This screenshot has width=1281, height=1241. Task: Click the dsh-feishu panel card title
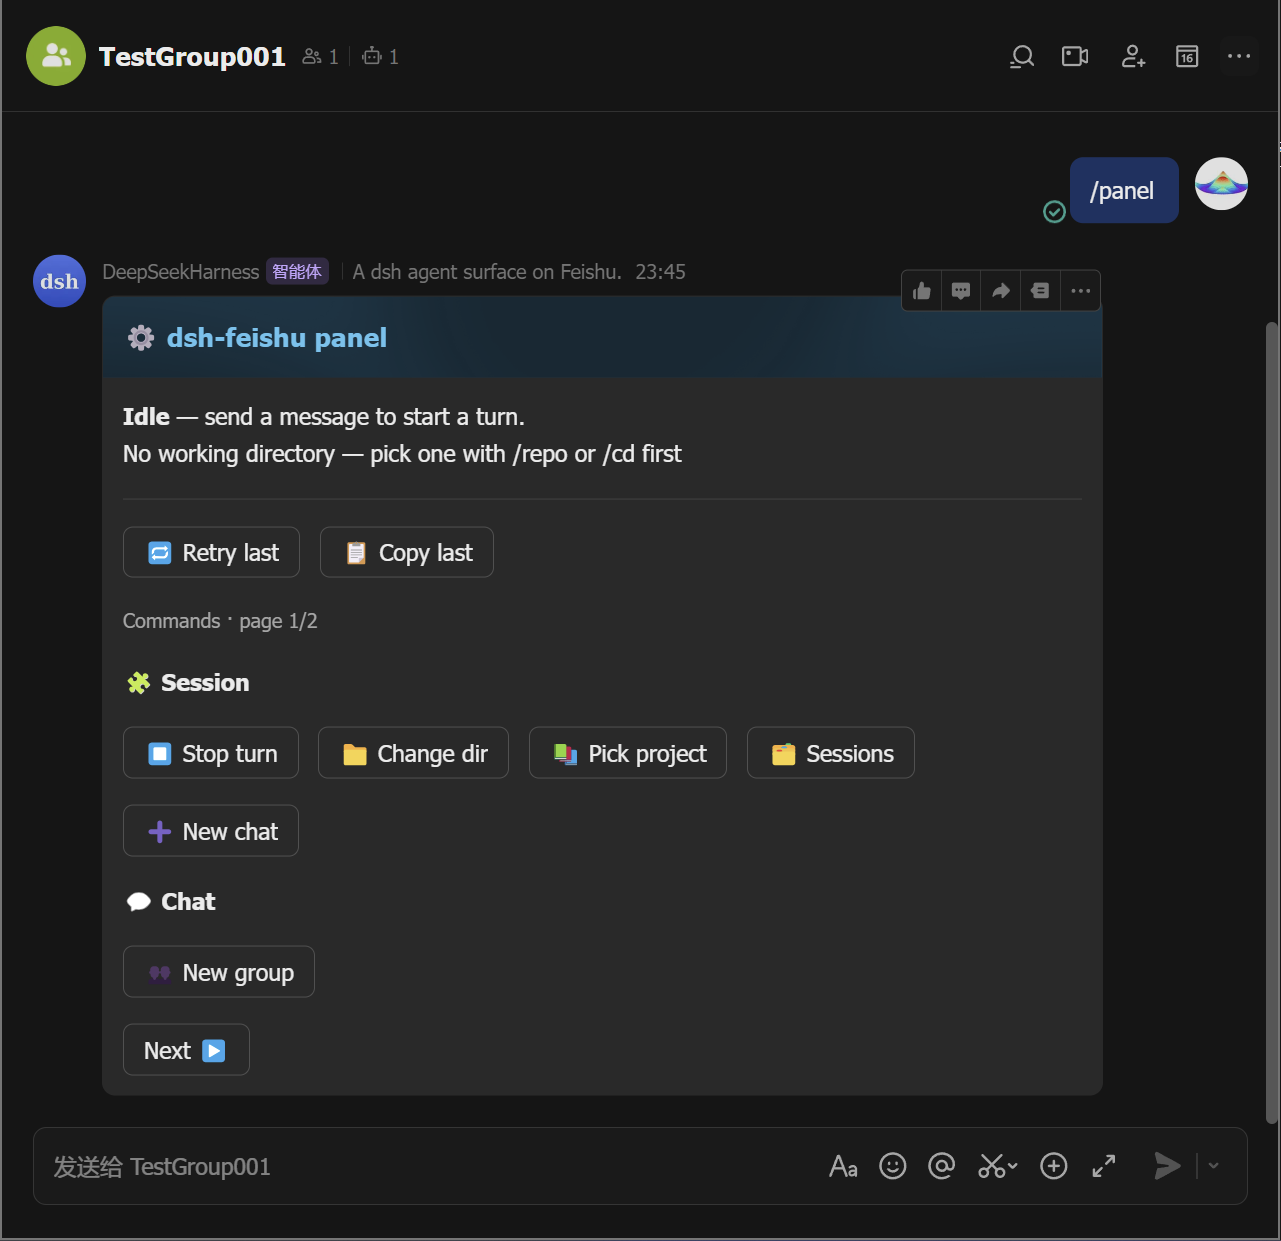click(x=277, y=338)
